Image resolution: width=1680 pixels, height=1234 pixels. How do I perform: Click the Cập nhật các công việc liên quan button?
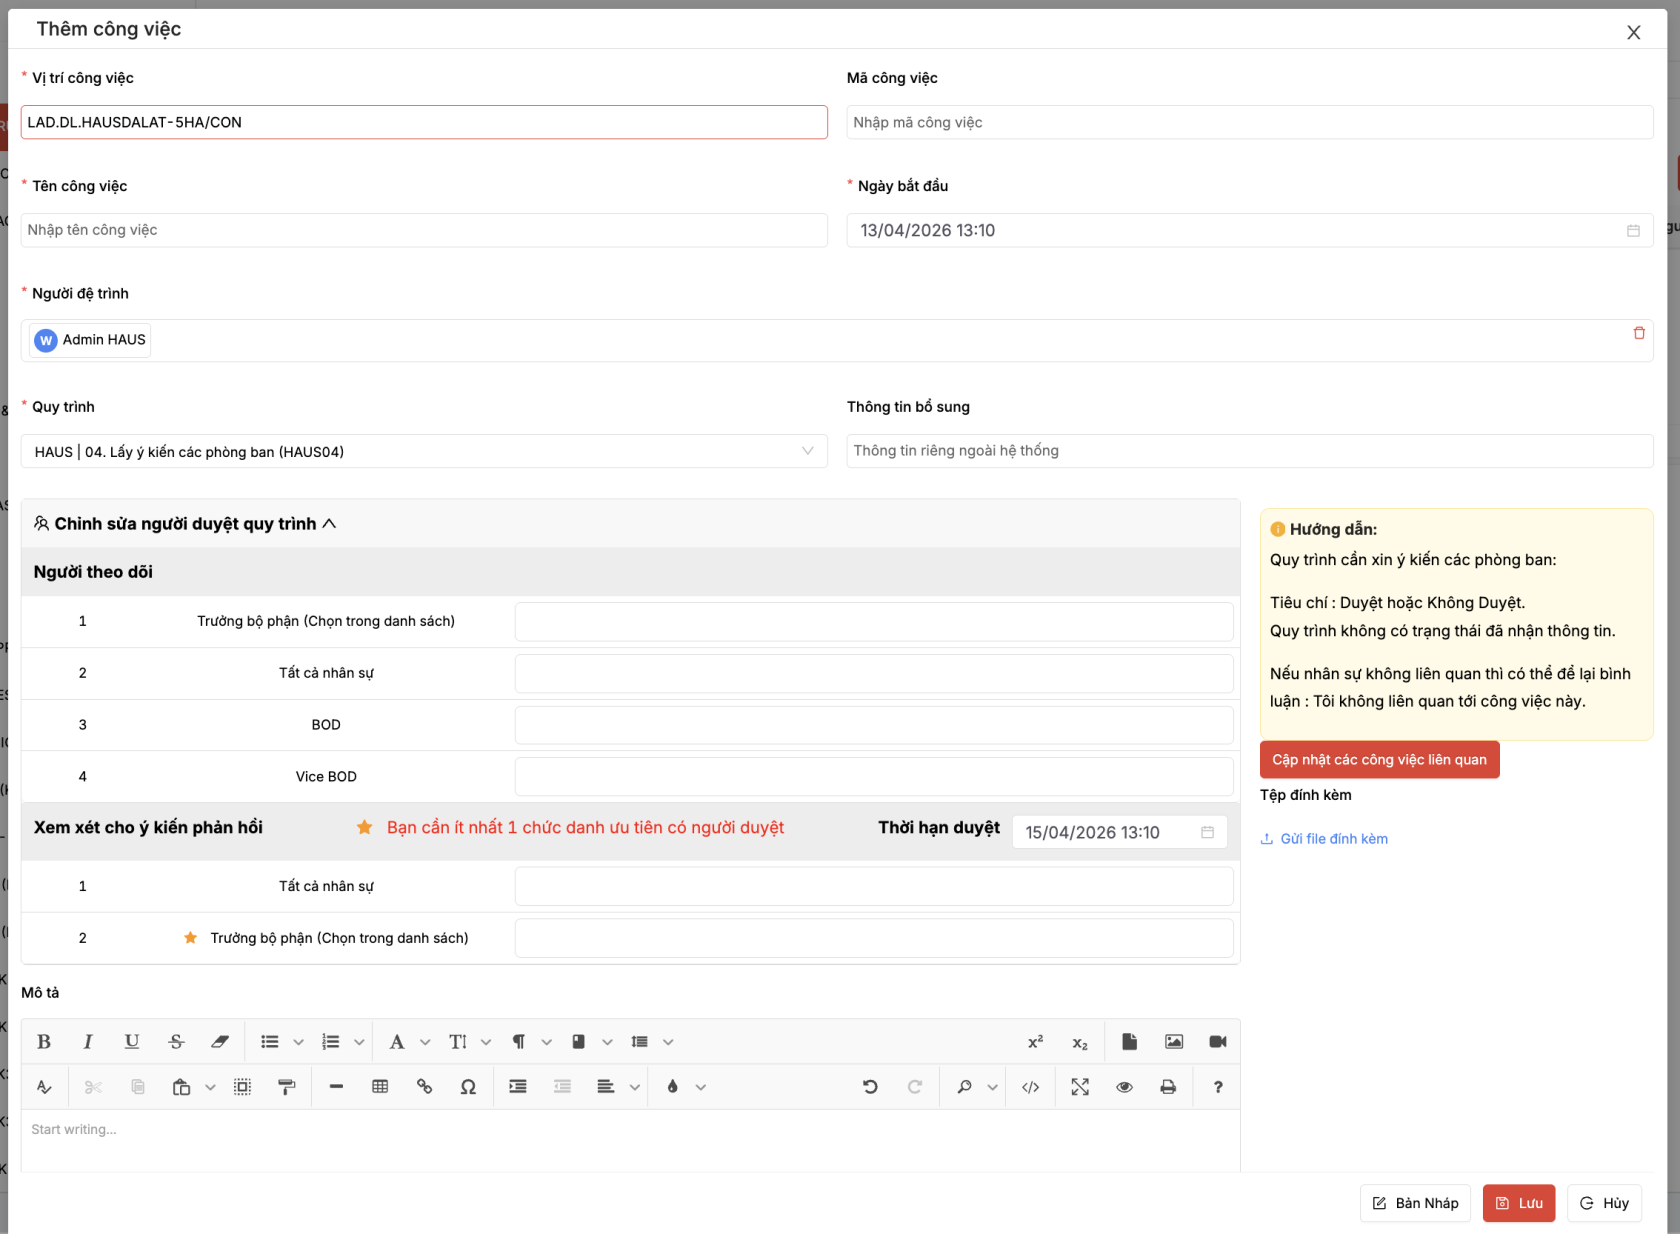[1379, 759]
